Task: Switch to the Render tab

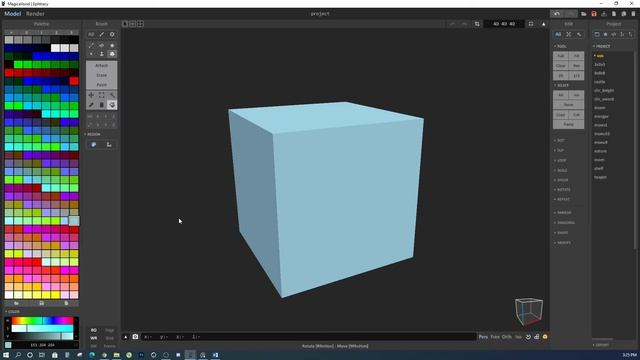Action: [x=36, y=13]
